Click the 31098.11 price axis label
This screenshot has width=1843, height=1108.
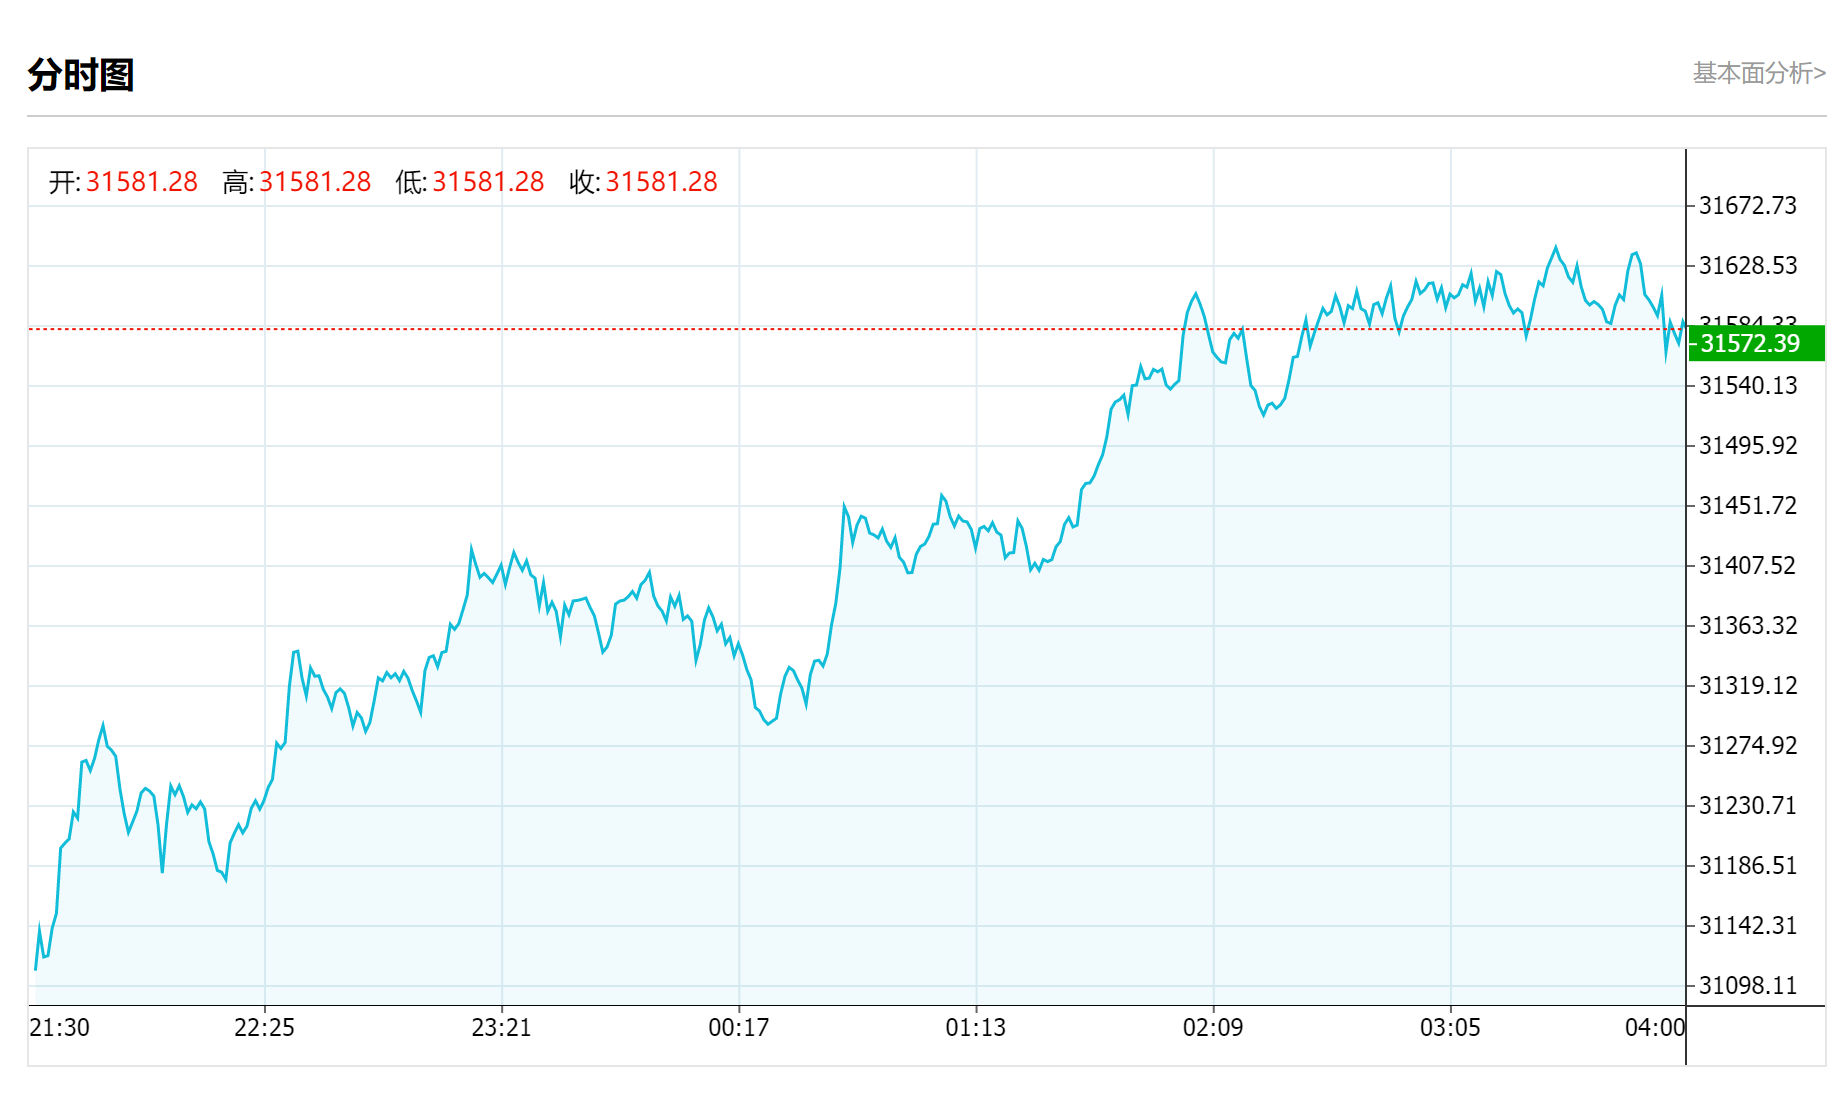(1747, 986)
